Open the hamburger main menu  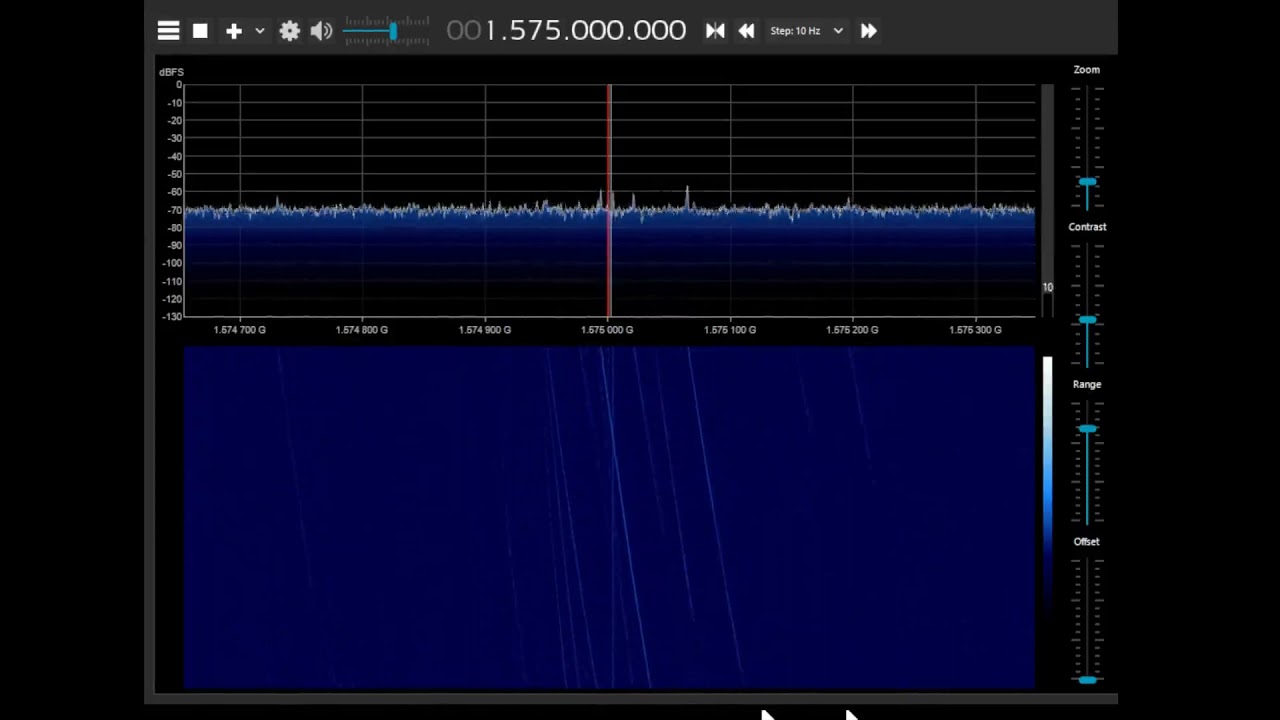(x=168, y=31)
